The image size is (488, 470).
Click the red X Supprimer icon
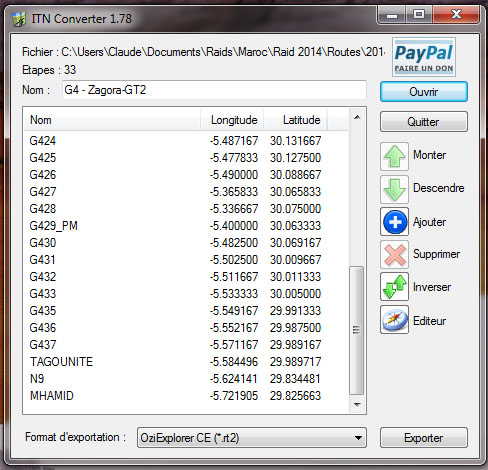coord(394,255)
